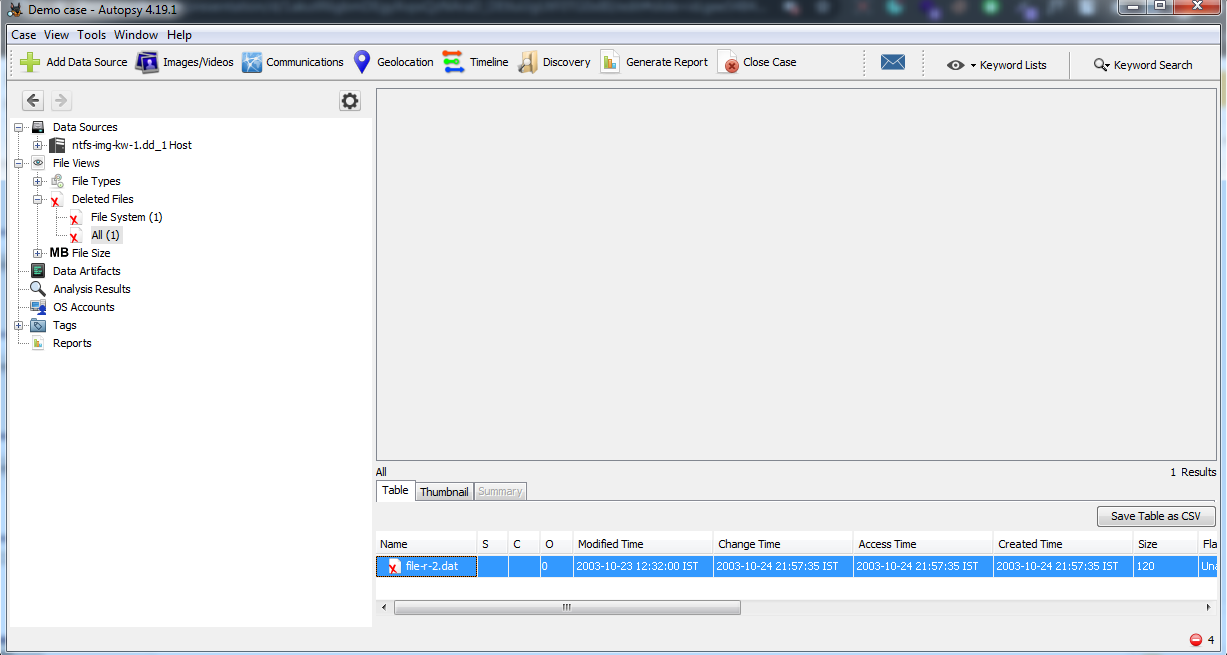The width and height of the screenshot is (1227, 655).
Task: Click the Add Data Source plus icon
Action: click(x=30, y=62)
